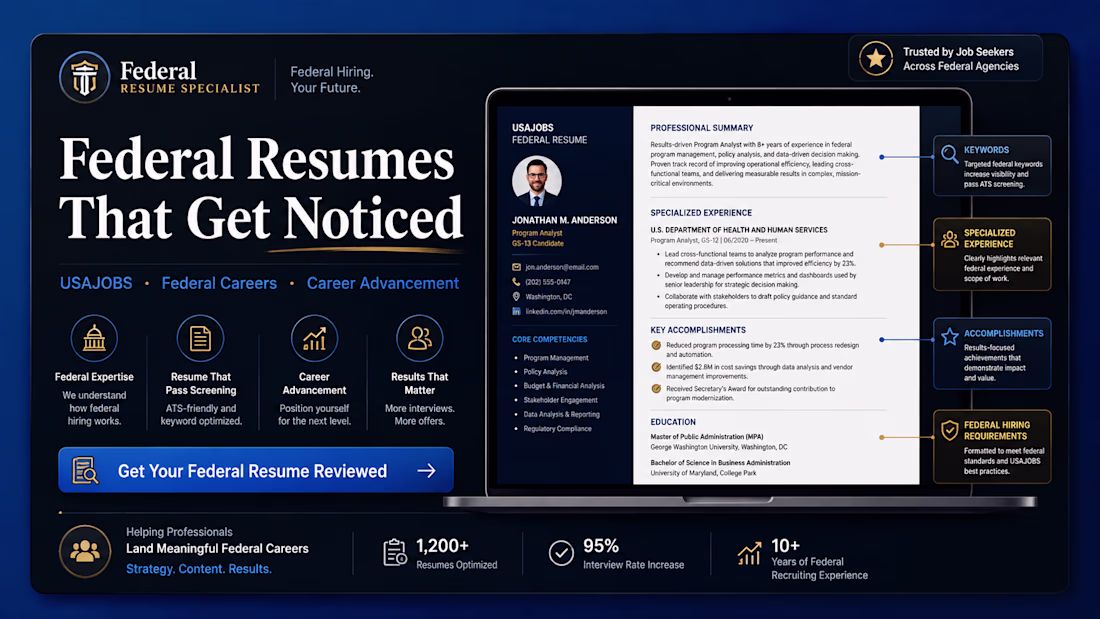Click the email envelope icon in the resume
Viewport: 1100px width, 619px height.
tap(516, 267)
